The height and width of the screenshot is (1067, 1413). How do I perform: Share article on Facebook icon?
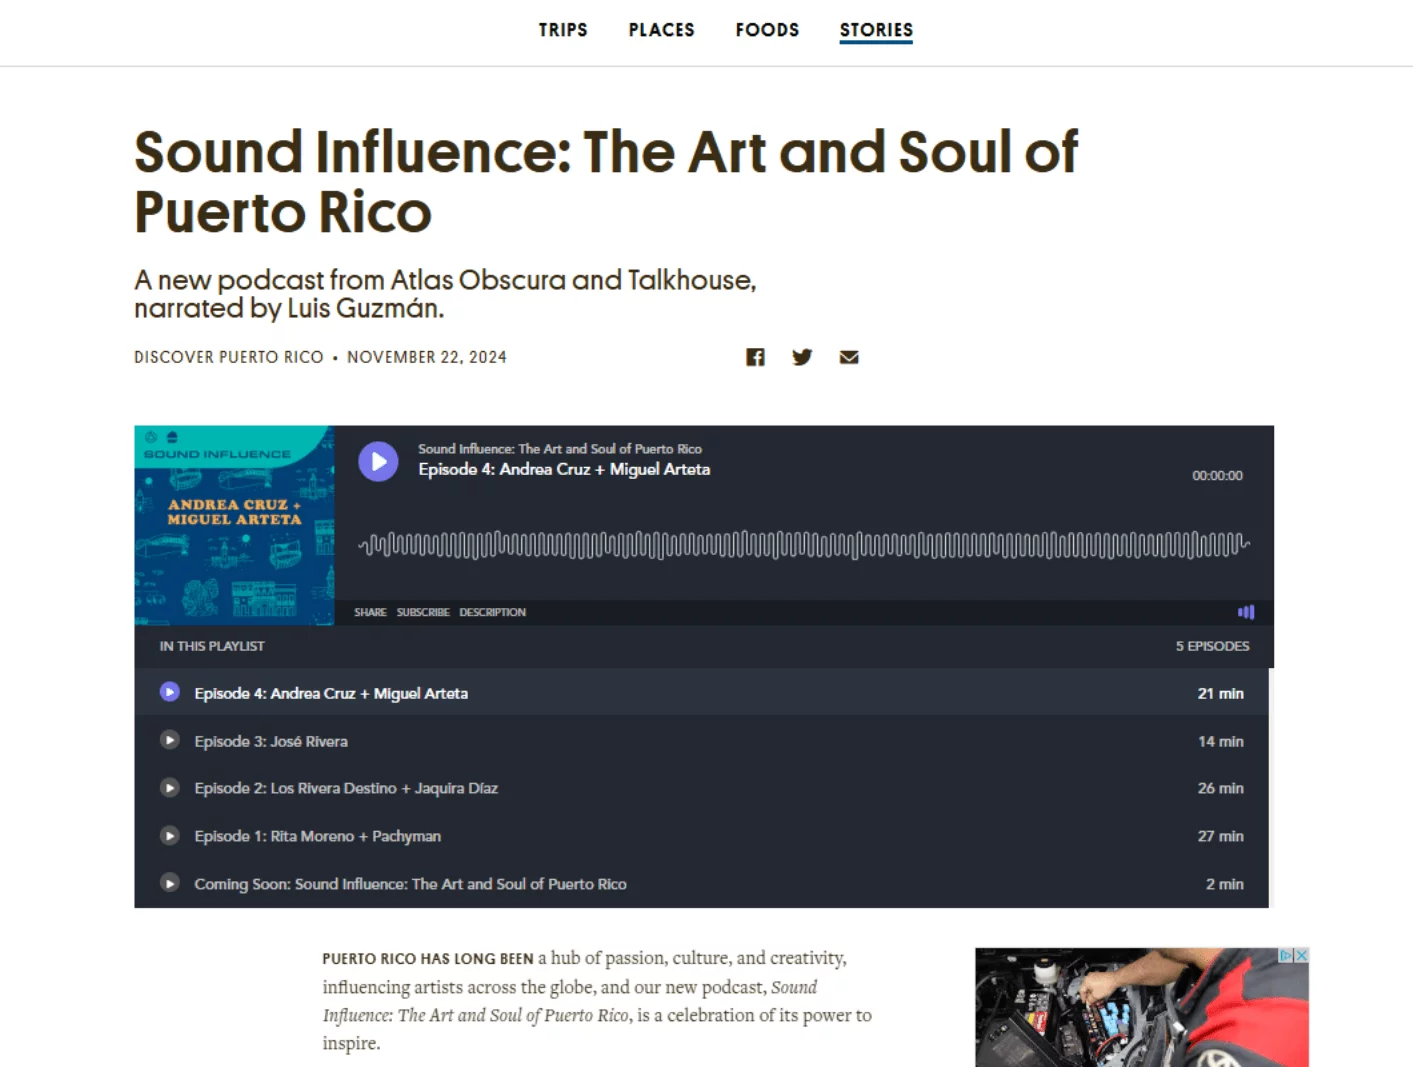tap(755, 357)
